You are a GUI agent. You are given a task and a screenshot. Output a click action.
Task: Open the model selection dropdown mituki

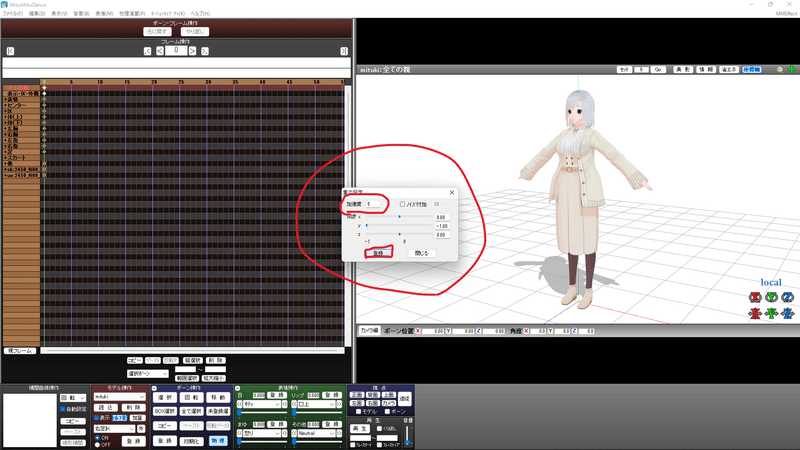119,396
